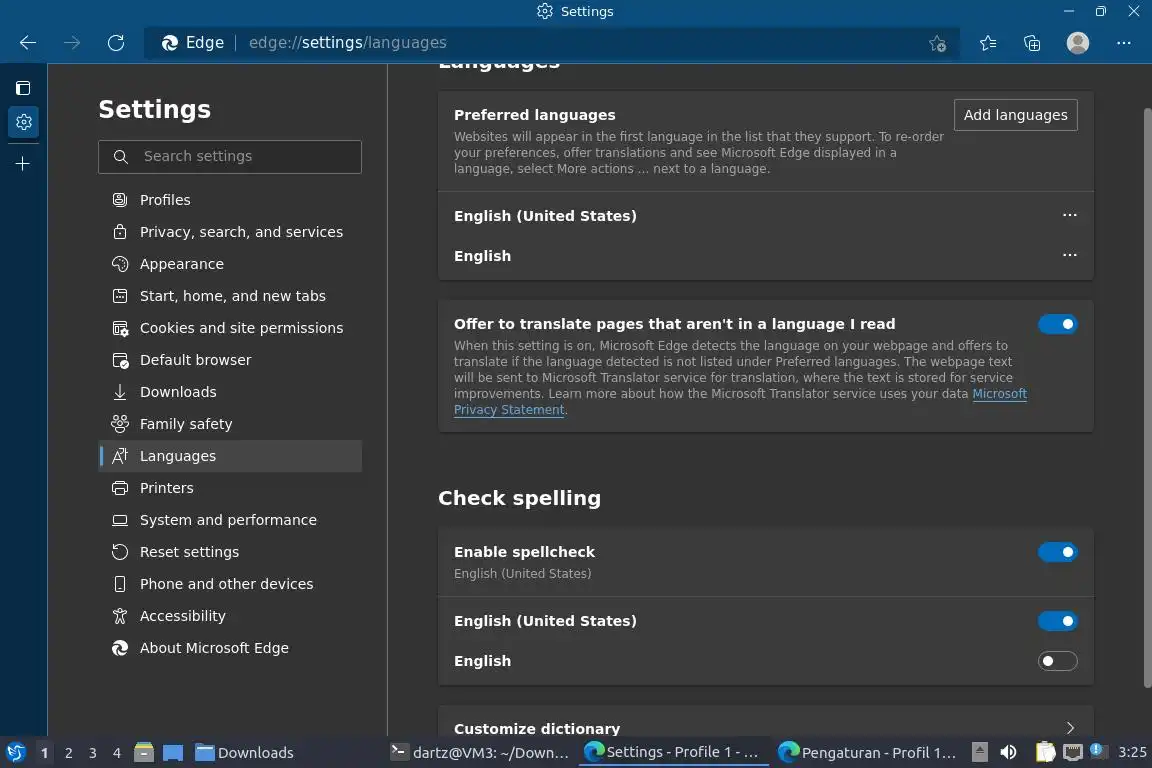Click the file manager taskbar launcher icon
This screenshot has width=1152, height=768.
coord(144,753)
